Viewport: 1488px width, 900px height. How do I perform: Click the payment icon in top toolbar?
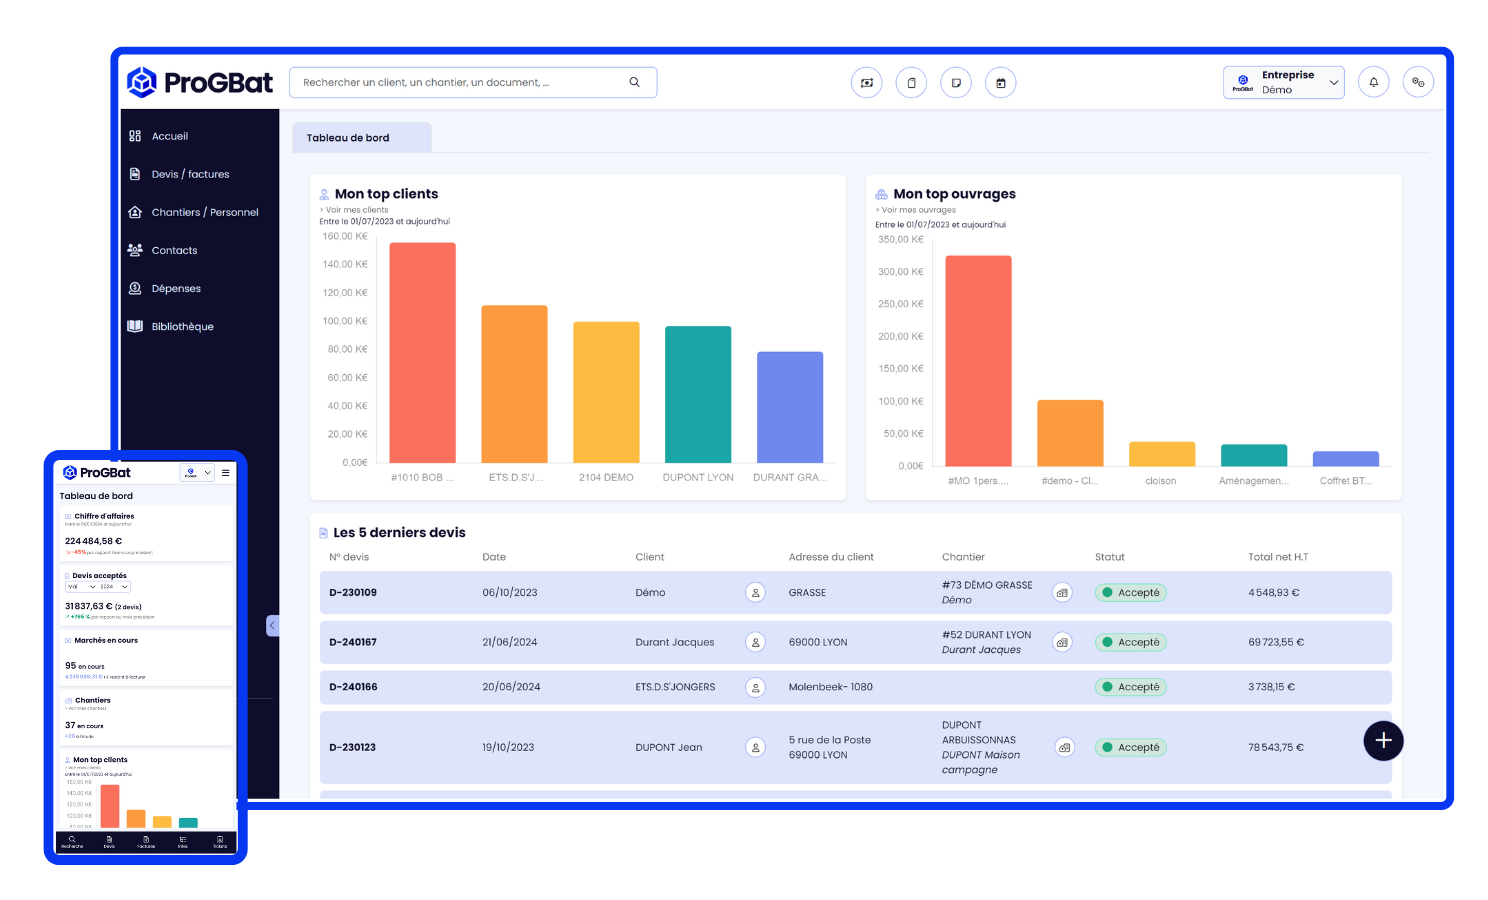(866, 83)
